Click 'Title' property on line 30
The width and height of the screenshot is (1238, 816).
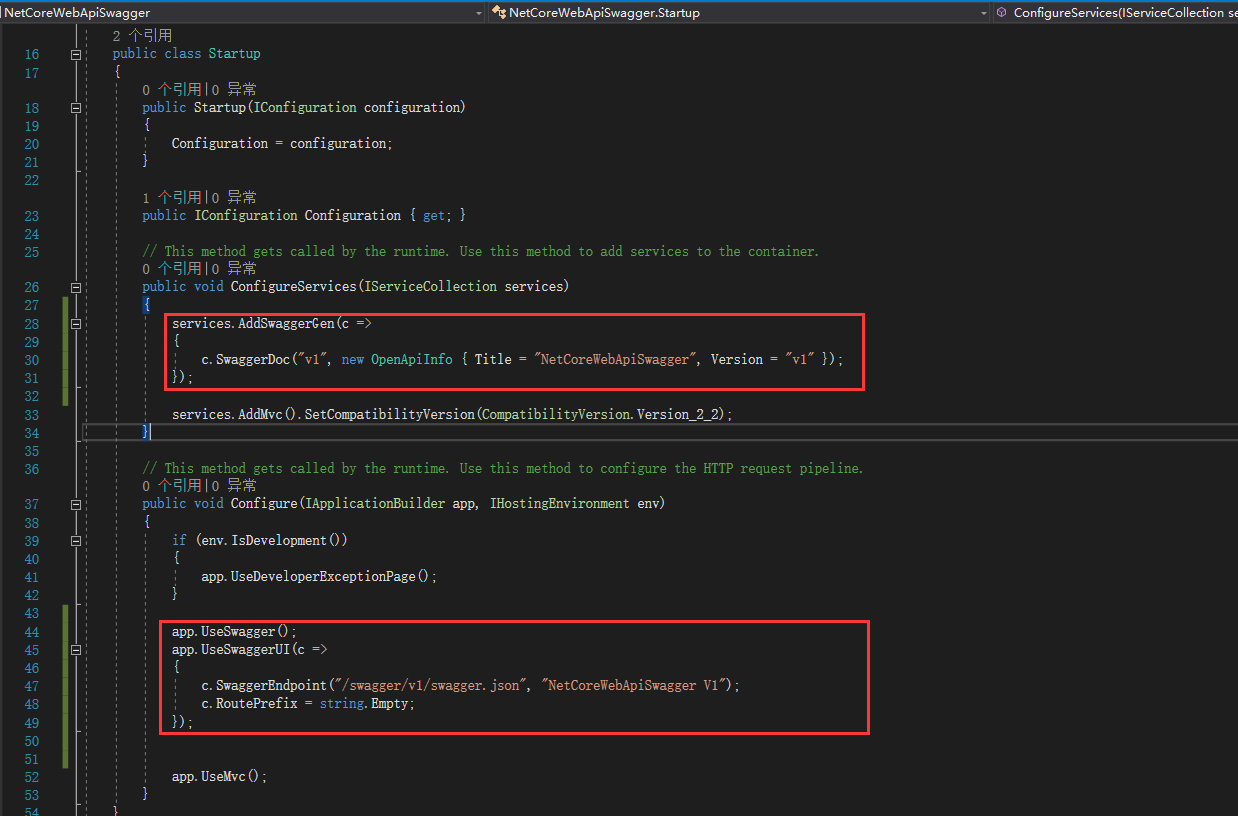click(493, 360)
